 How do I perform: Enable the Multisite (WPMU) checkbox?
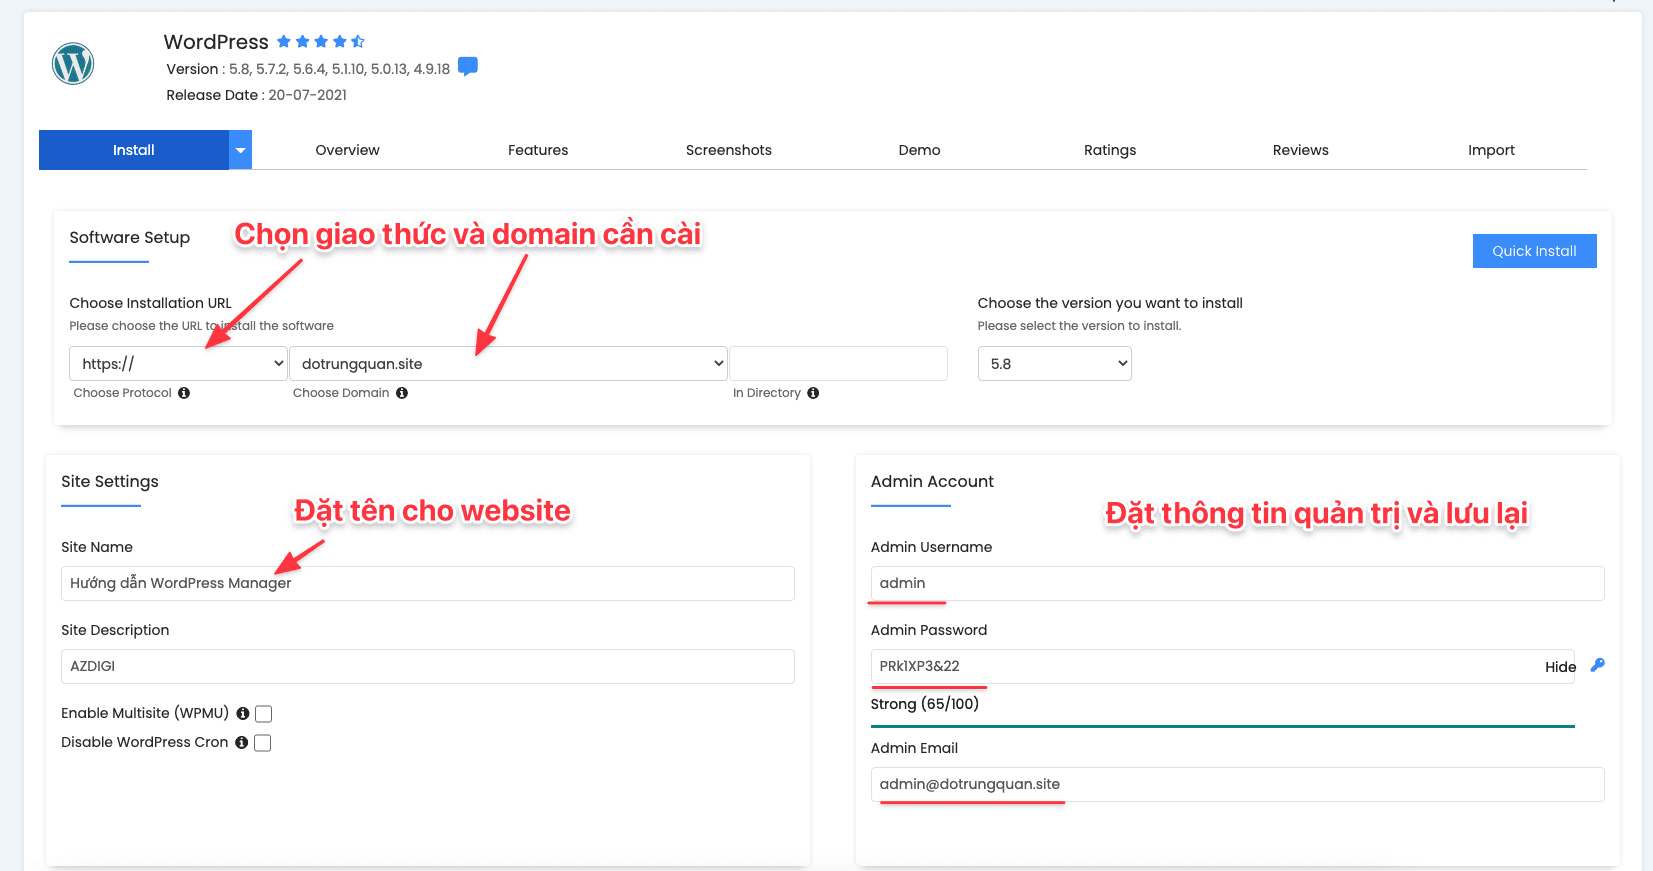coord(264,714)
